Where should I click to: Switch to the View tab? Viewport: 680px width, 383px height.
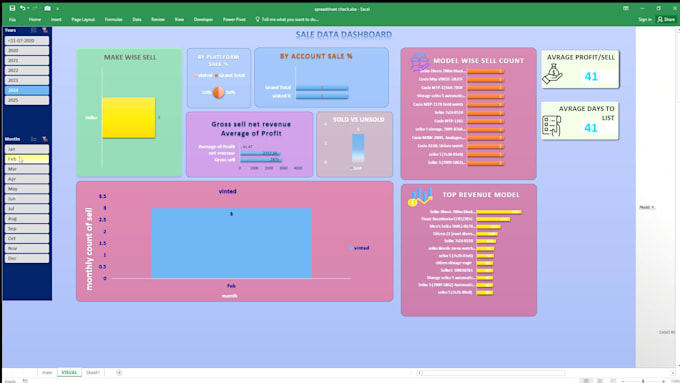[179, 20]
